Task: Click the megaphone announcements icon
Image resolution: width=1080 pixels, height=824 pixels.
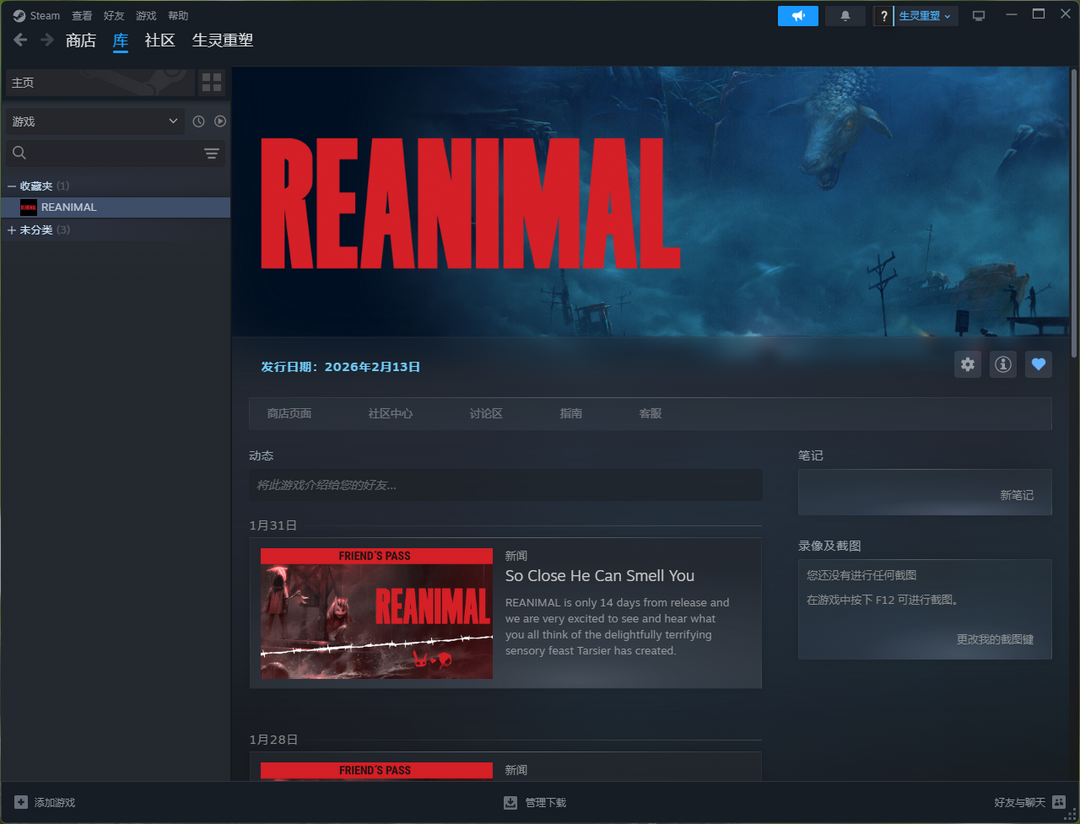Action: [797, 16]
